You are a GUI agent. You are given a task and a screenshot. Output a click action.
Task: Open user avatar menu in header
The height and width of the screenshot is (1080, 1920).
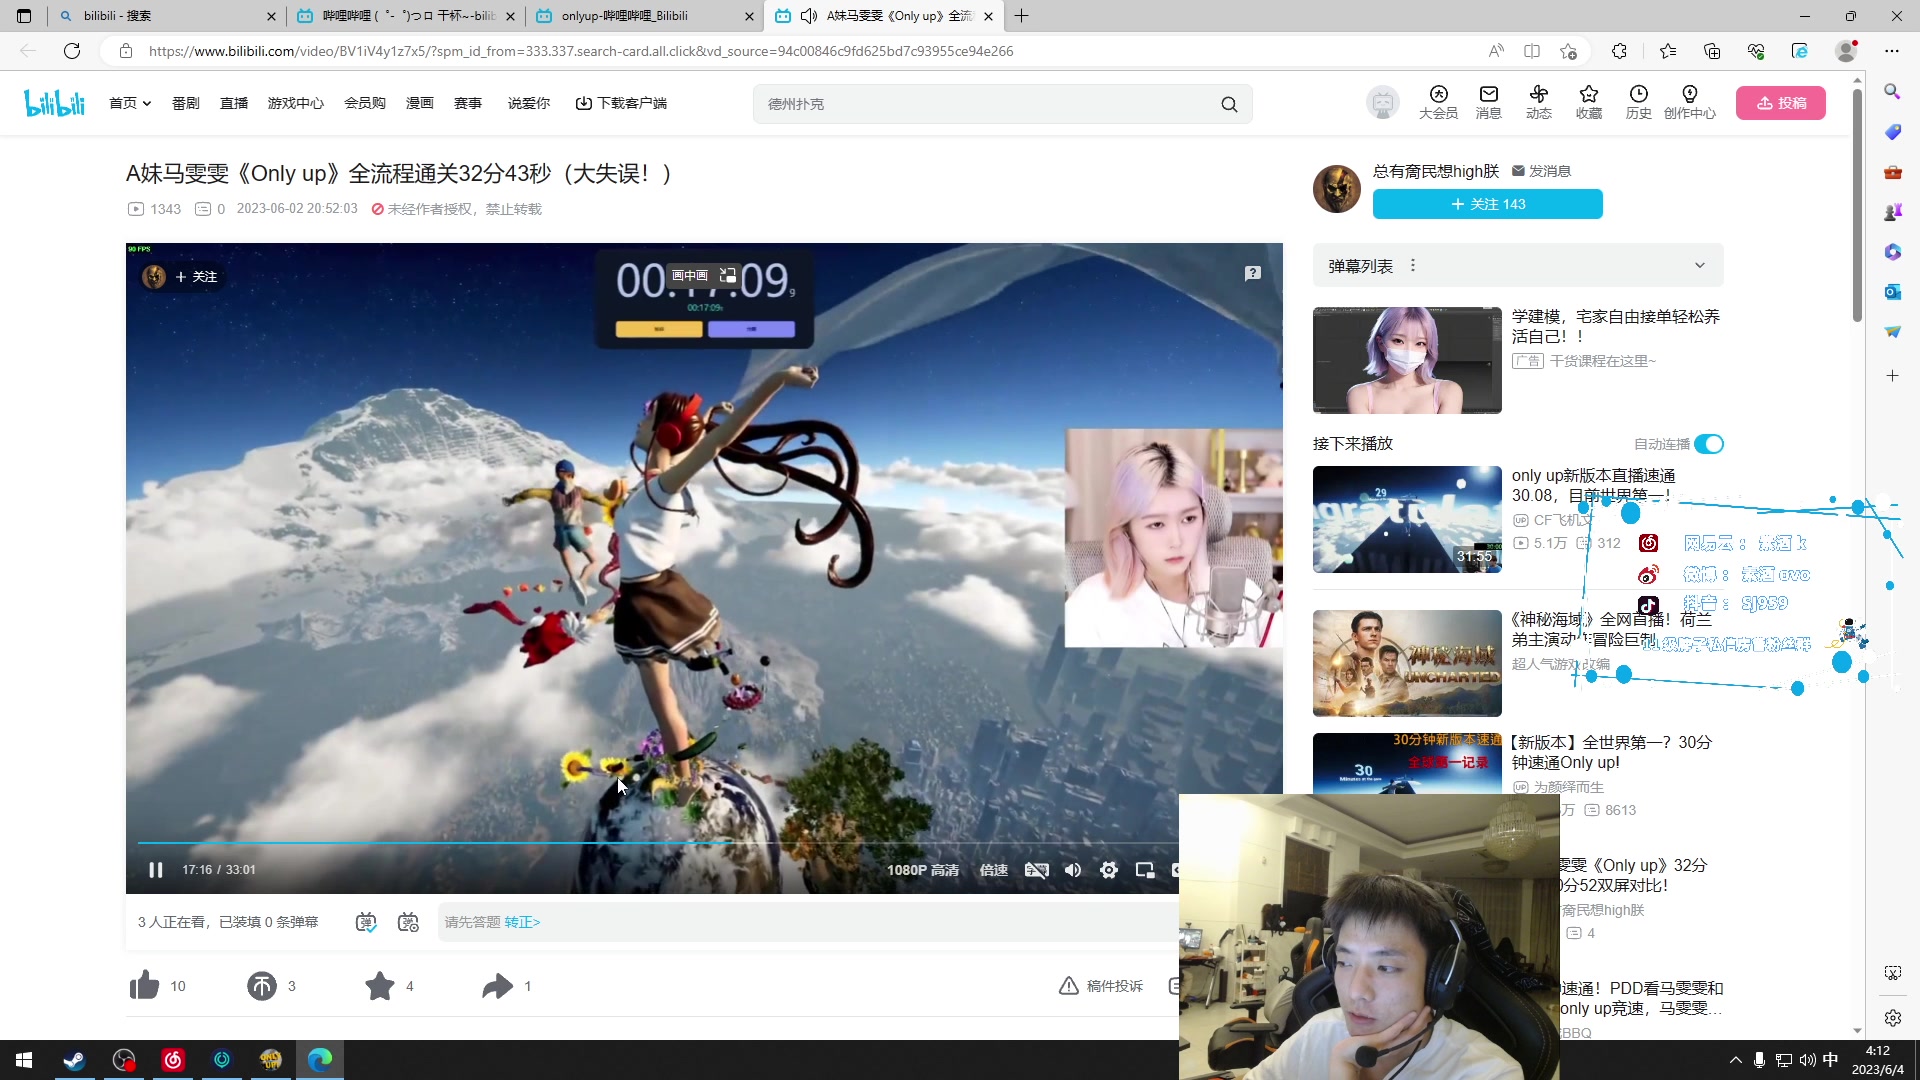click(x=1383, y=102)
